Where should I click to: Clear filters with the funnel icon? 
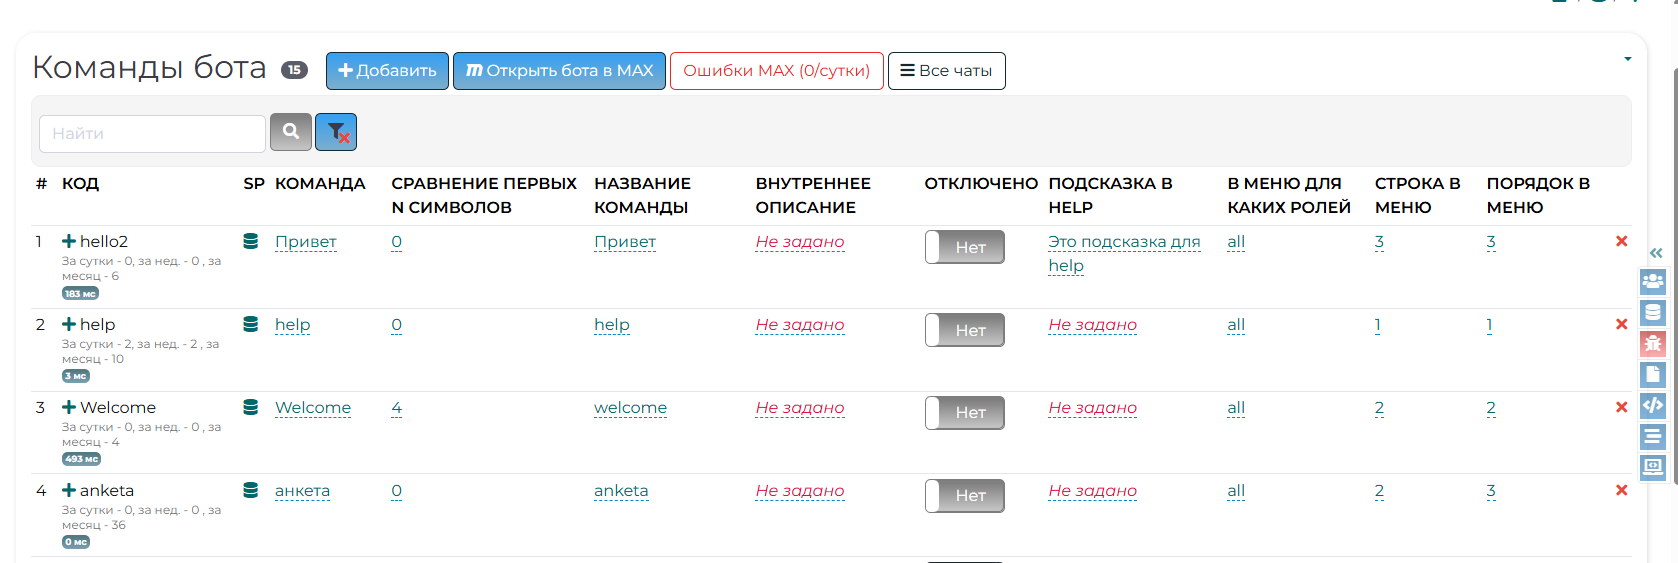click(336, 132)
